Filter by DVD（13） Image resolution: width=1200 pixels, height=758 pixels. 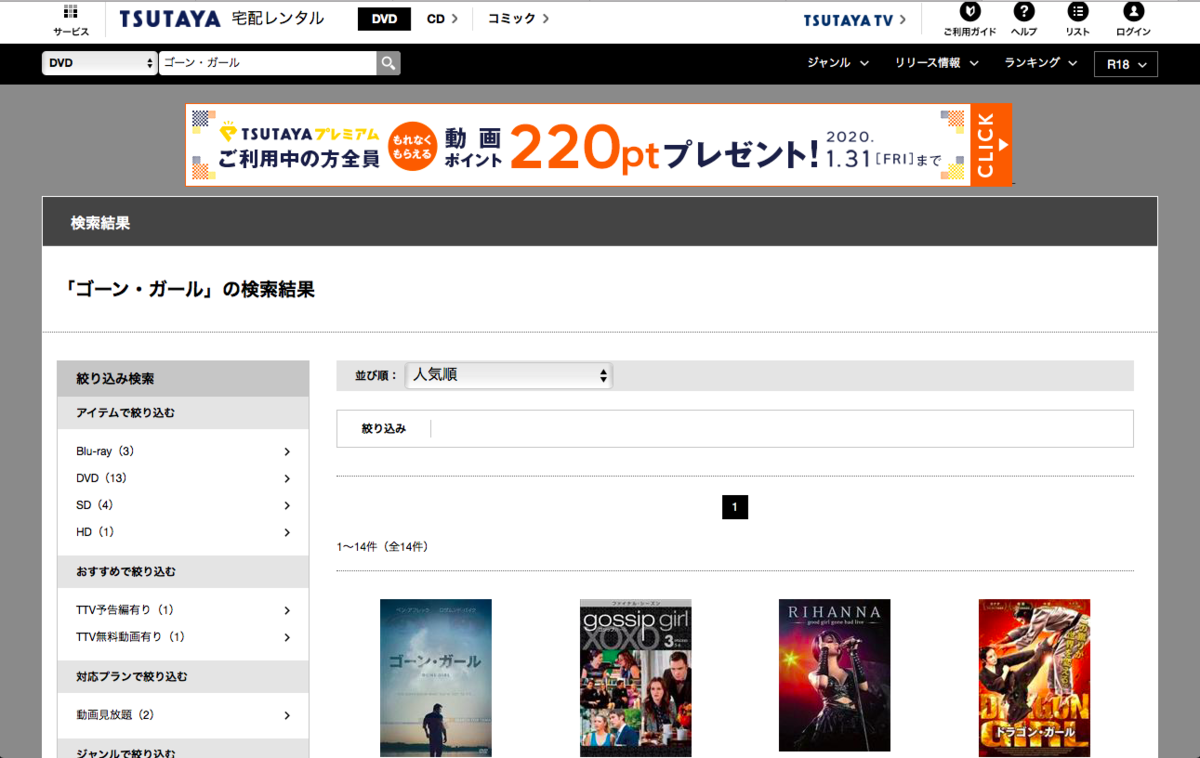(183, 479)
